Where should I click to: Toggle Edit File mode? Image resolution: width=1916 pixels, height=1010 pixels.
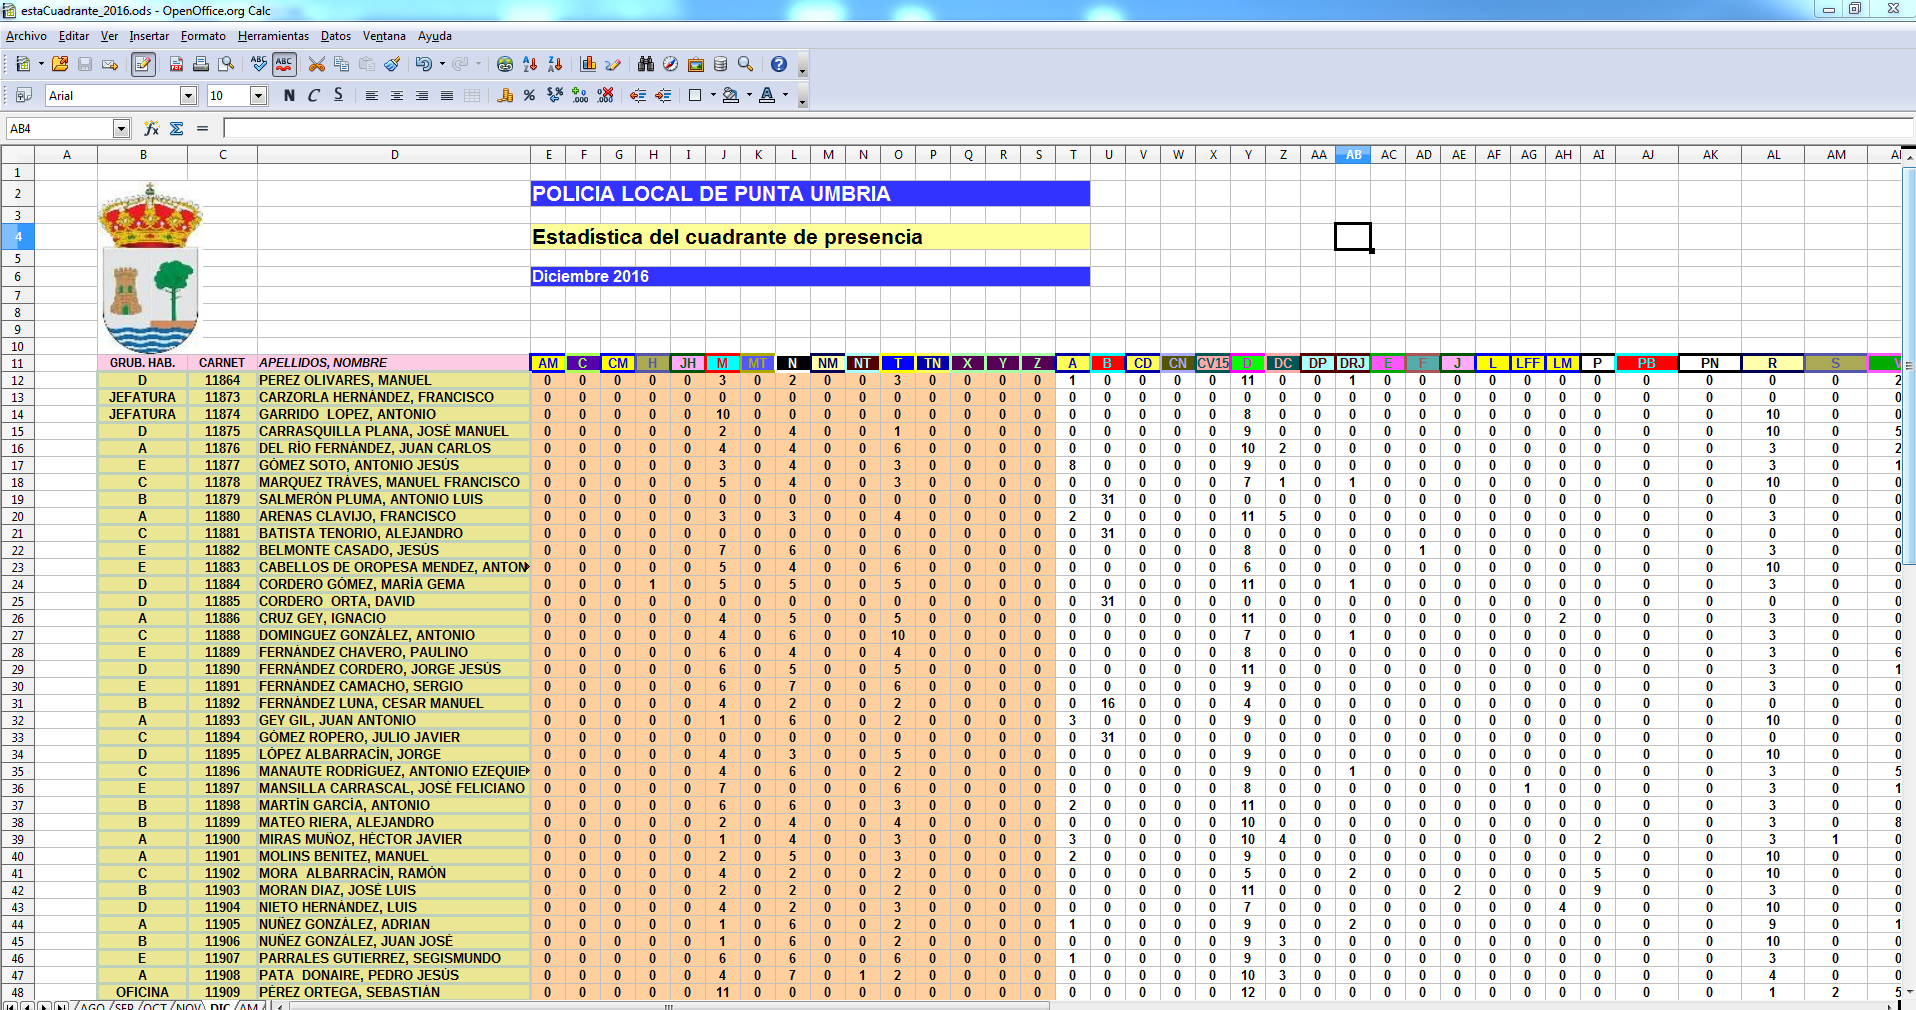click(x=143, y=64)
